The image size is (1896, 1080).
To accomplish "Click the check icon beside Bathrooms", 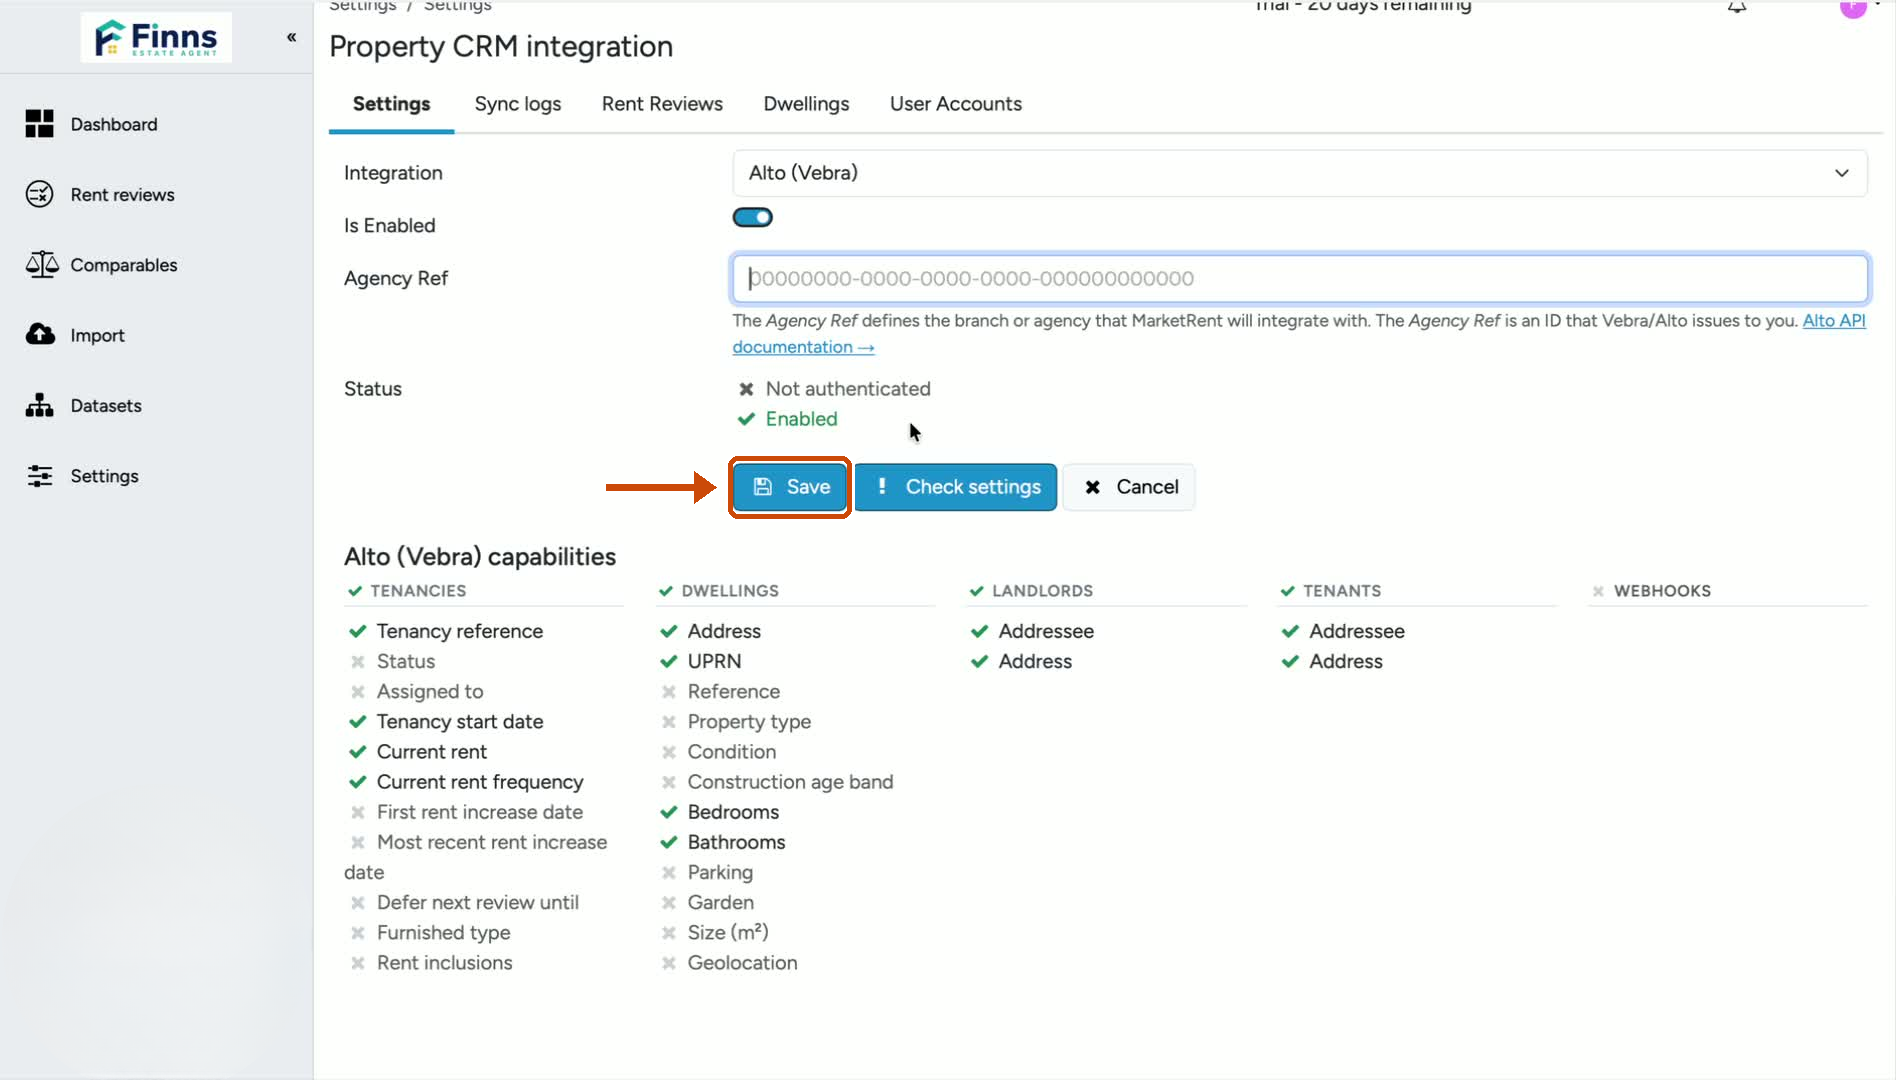I will coord(669,842).
